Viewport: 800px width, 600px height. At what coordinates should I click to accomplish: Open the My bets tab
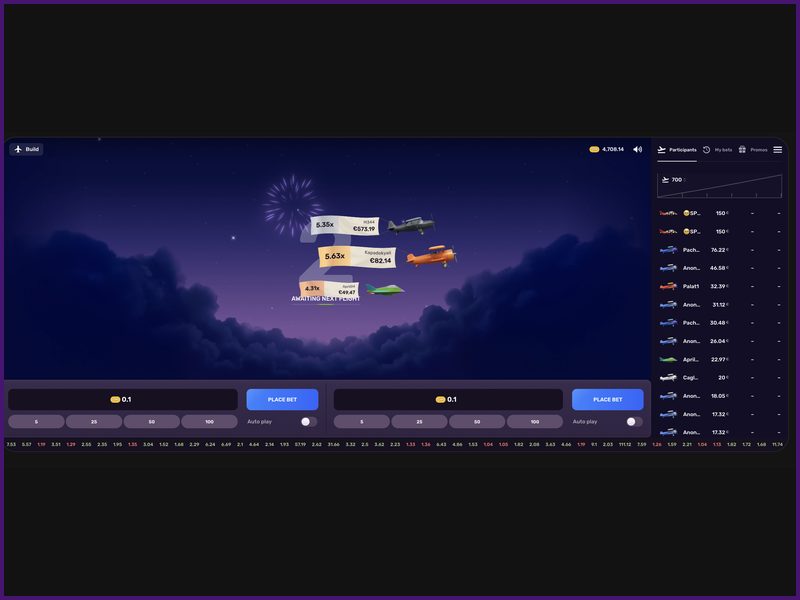tap(718, 150)
